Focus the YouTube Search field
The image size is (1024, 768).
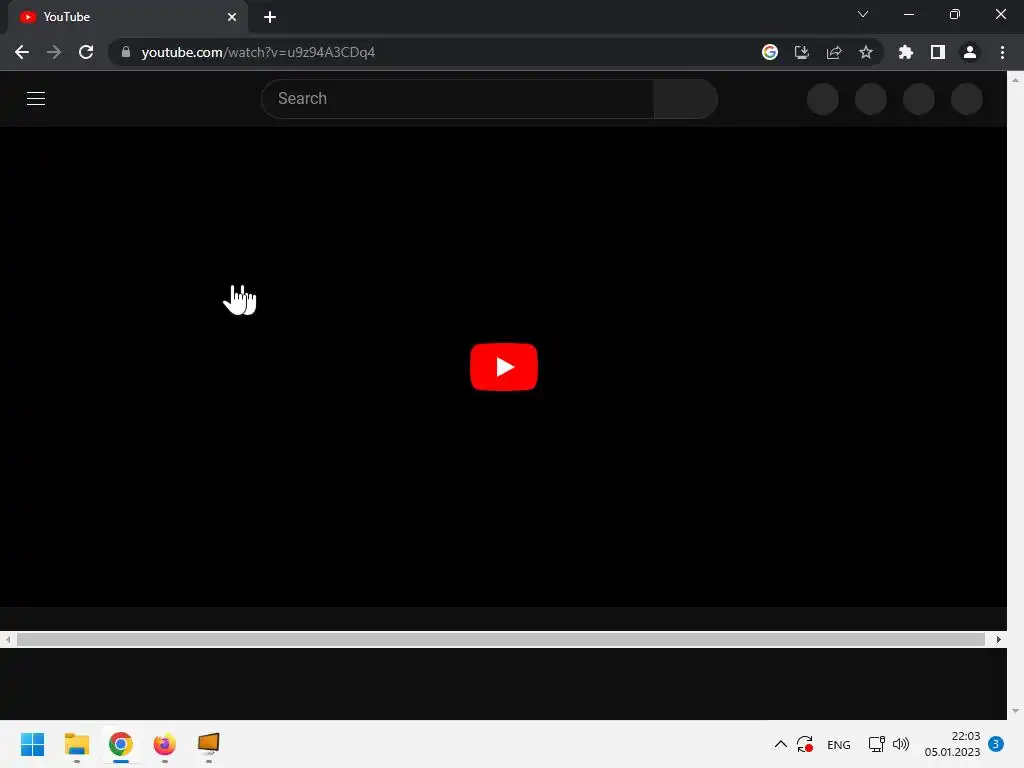point(457,99)
